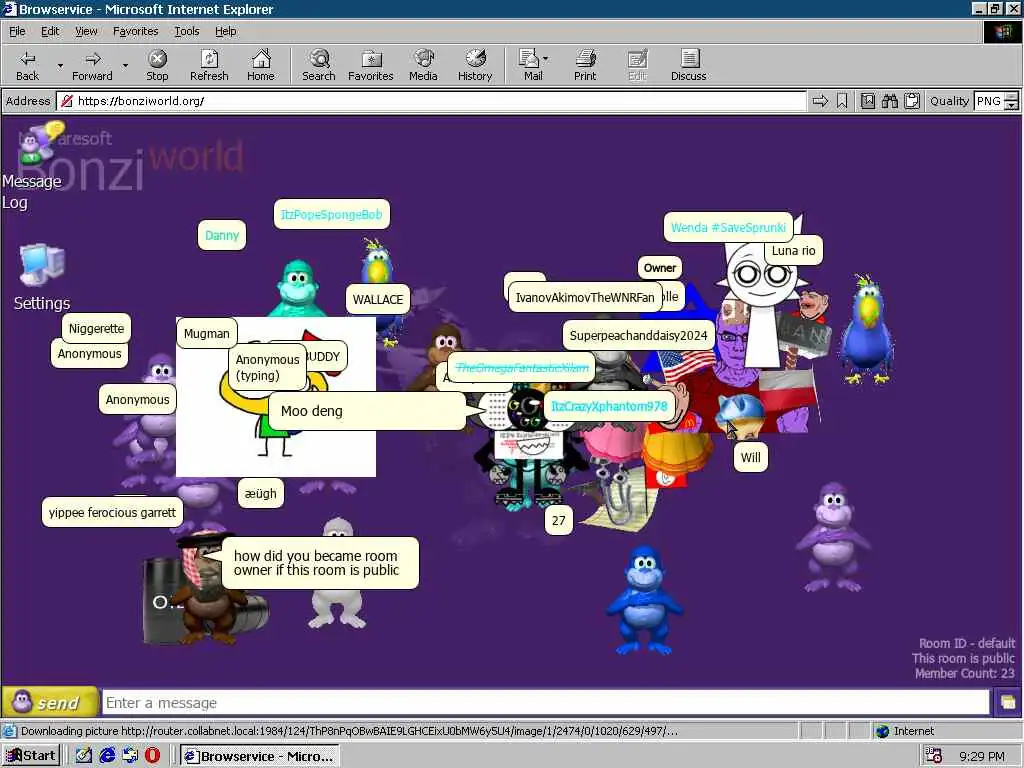
Task: Click the Discuss toolbar button
Action: (x=689, y=65)
